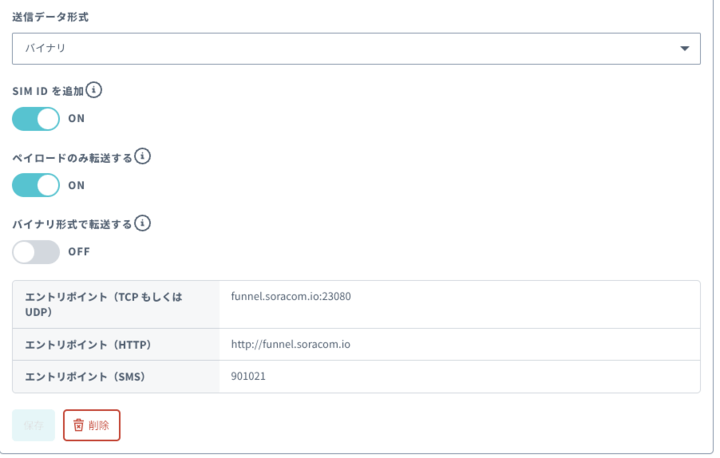Enable the バイナリ形式で転送する switch
The image size is (720, 458).
click(x=36, y=252)
